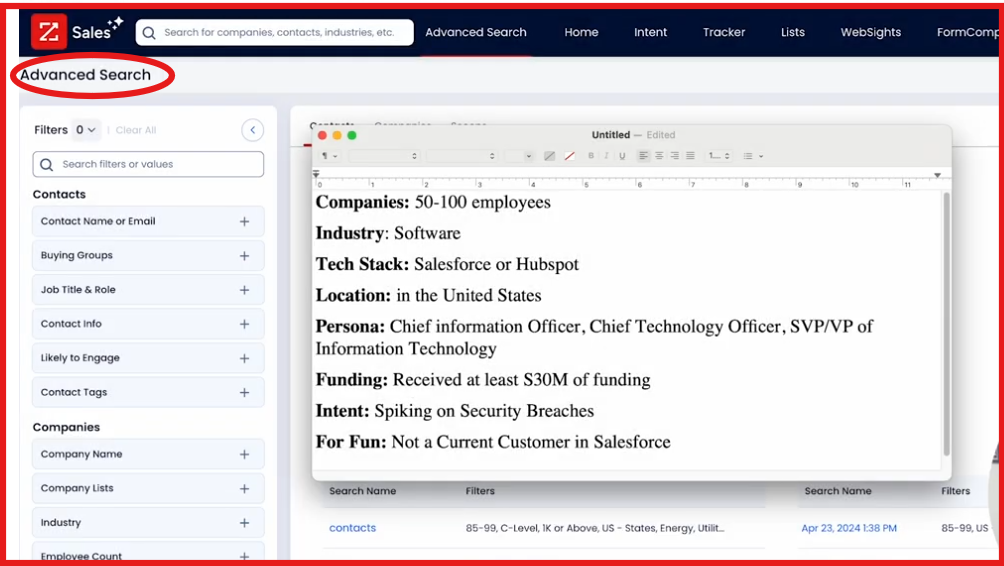Clear All filters

click(x=136, y=130)
